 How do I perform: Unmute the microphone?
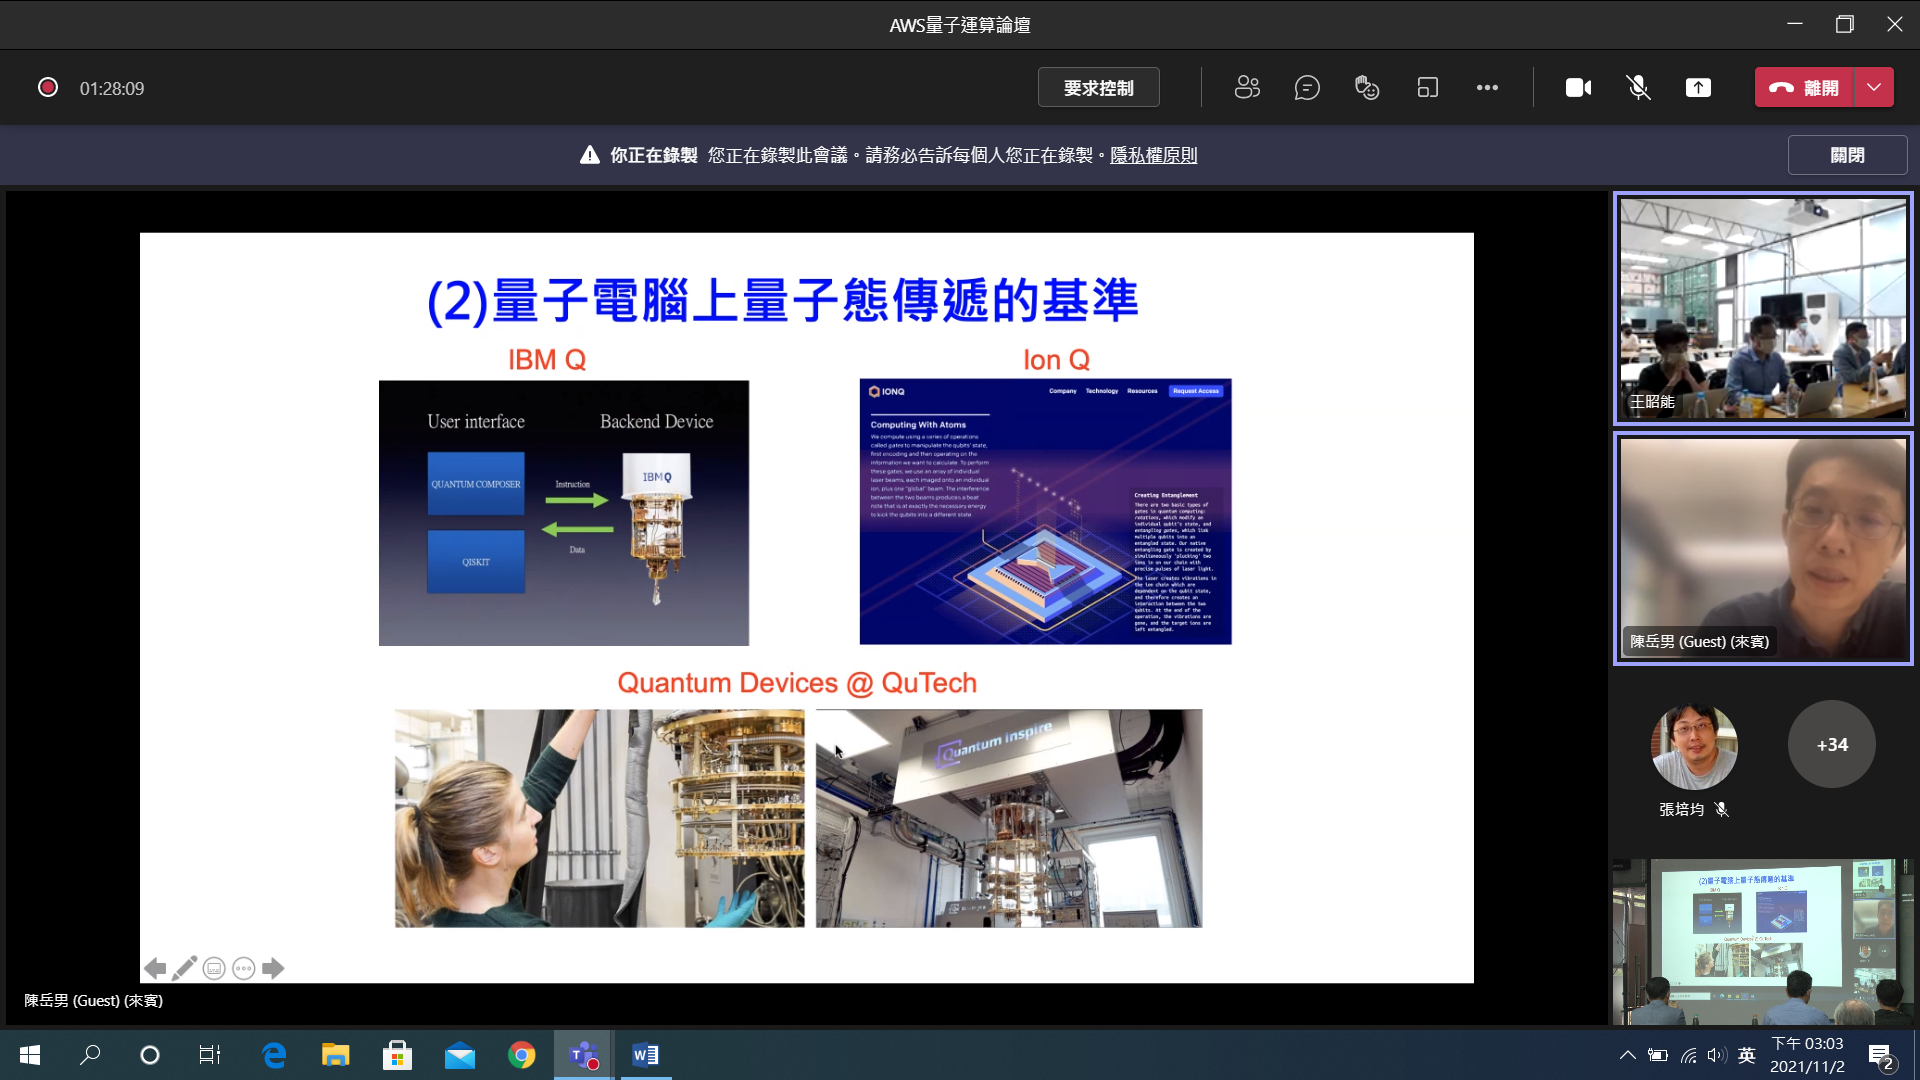click(1638, 88)
